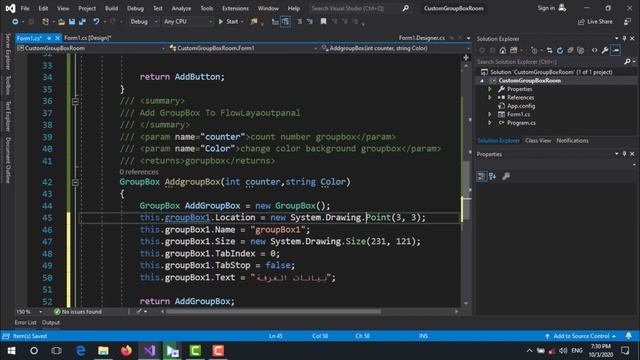The width and height of the screenshot is (640, 360).
Task: Open the Form1.Designer.cs preview tab
Action: (422, 38)
